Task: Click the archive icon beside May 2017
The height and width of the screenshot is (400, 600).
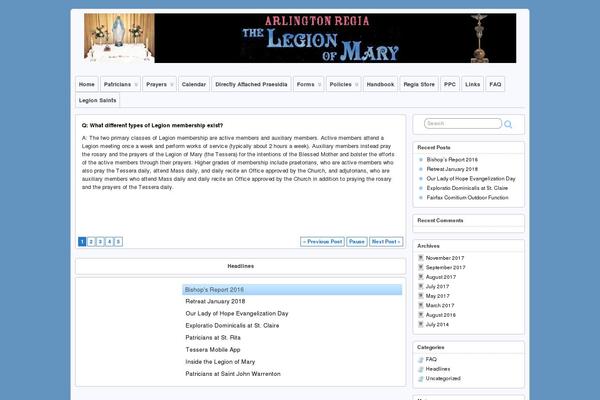Action: click(x=421, y=296)
